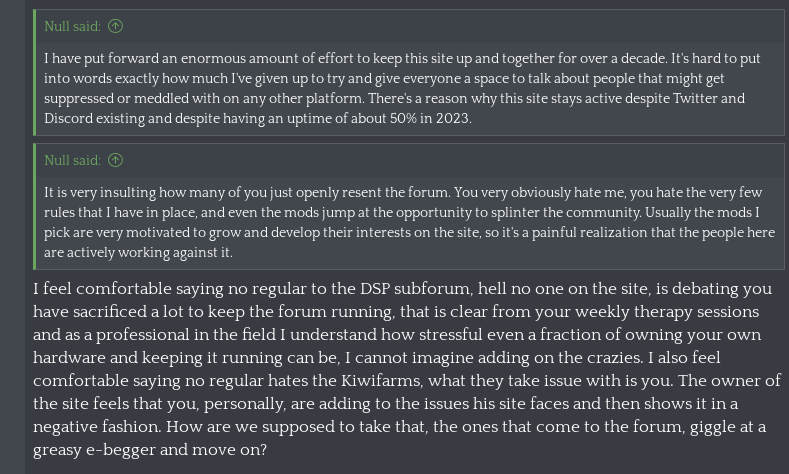
Task: Click the dark left margin strip of the post
Action: (13, 237)
